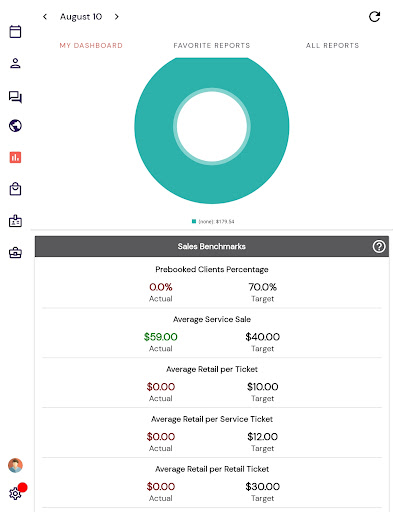Open settings gear with red notification
The image size is (393, 512).
(15, 493)
